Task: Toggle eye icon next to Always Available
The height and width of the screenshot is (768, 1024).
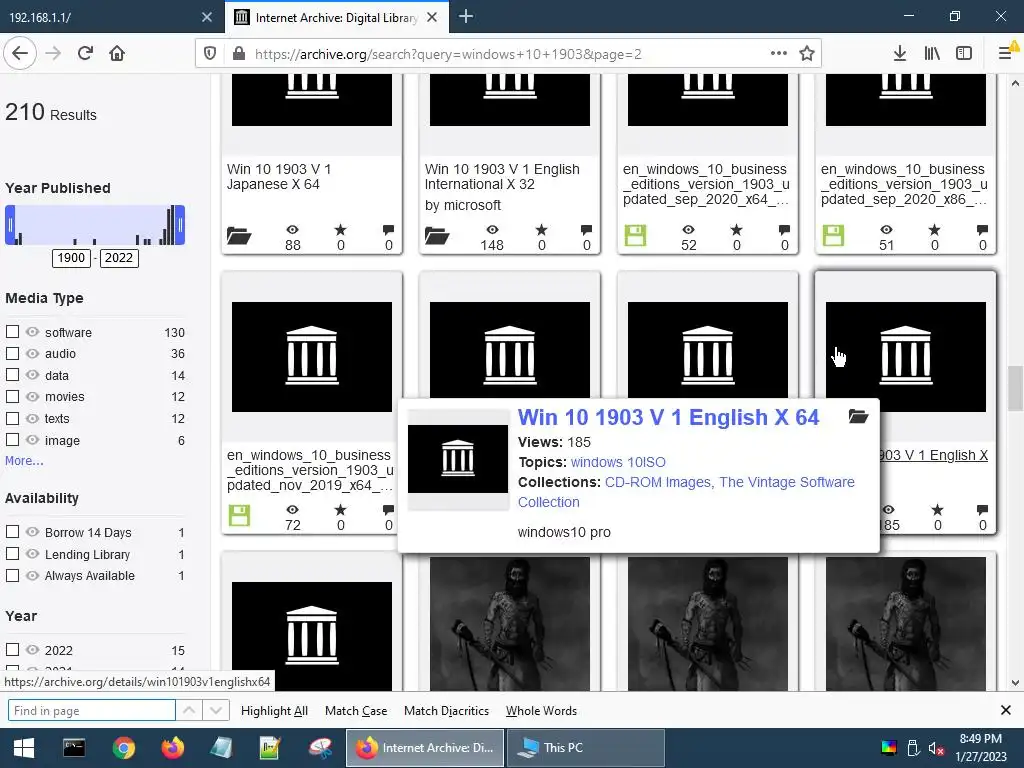Action: click(33, 575)
